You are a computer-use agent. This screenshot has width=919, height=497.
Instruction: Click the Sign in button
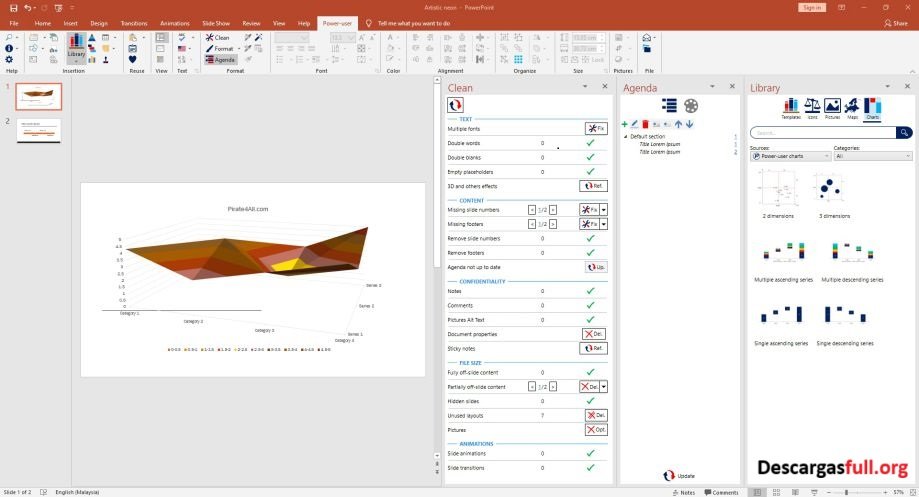click(812, 8)
